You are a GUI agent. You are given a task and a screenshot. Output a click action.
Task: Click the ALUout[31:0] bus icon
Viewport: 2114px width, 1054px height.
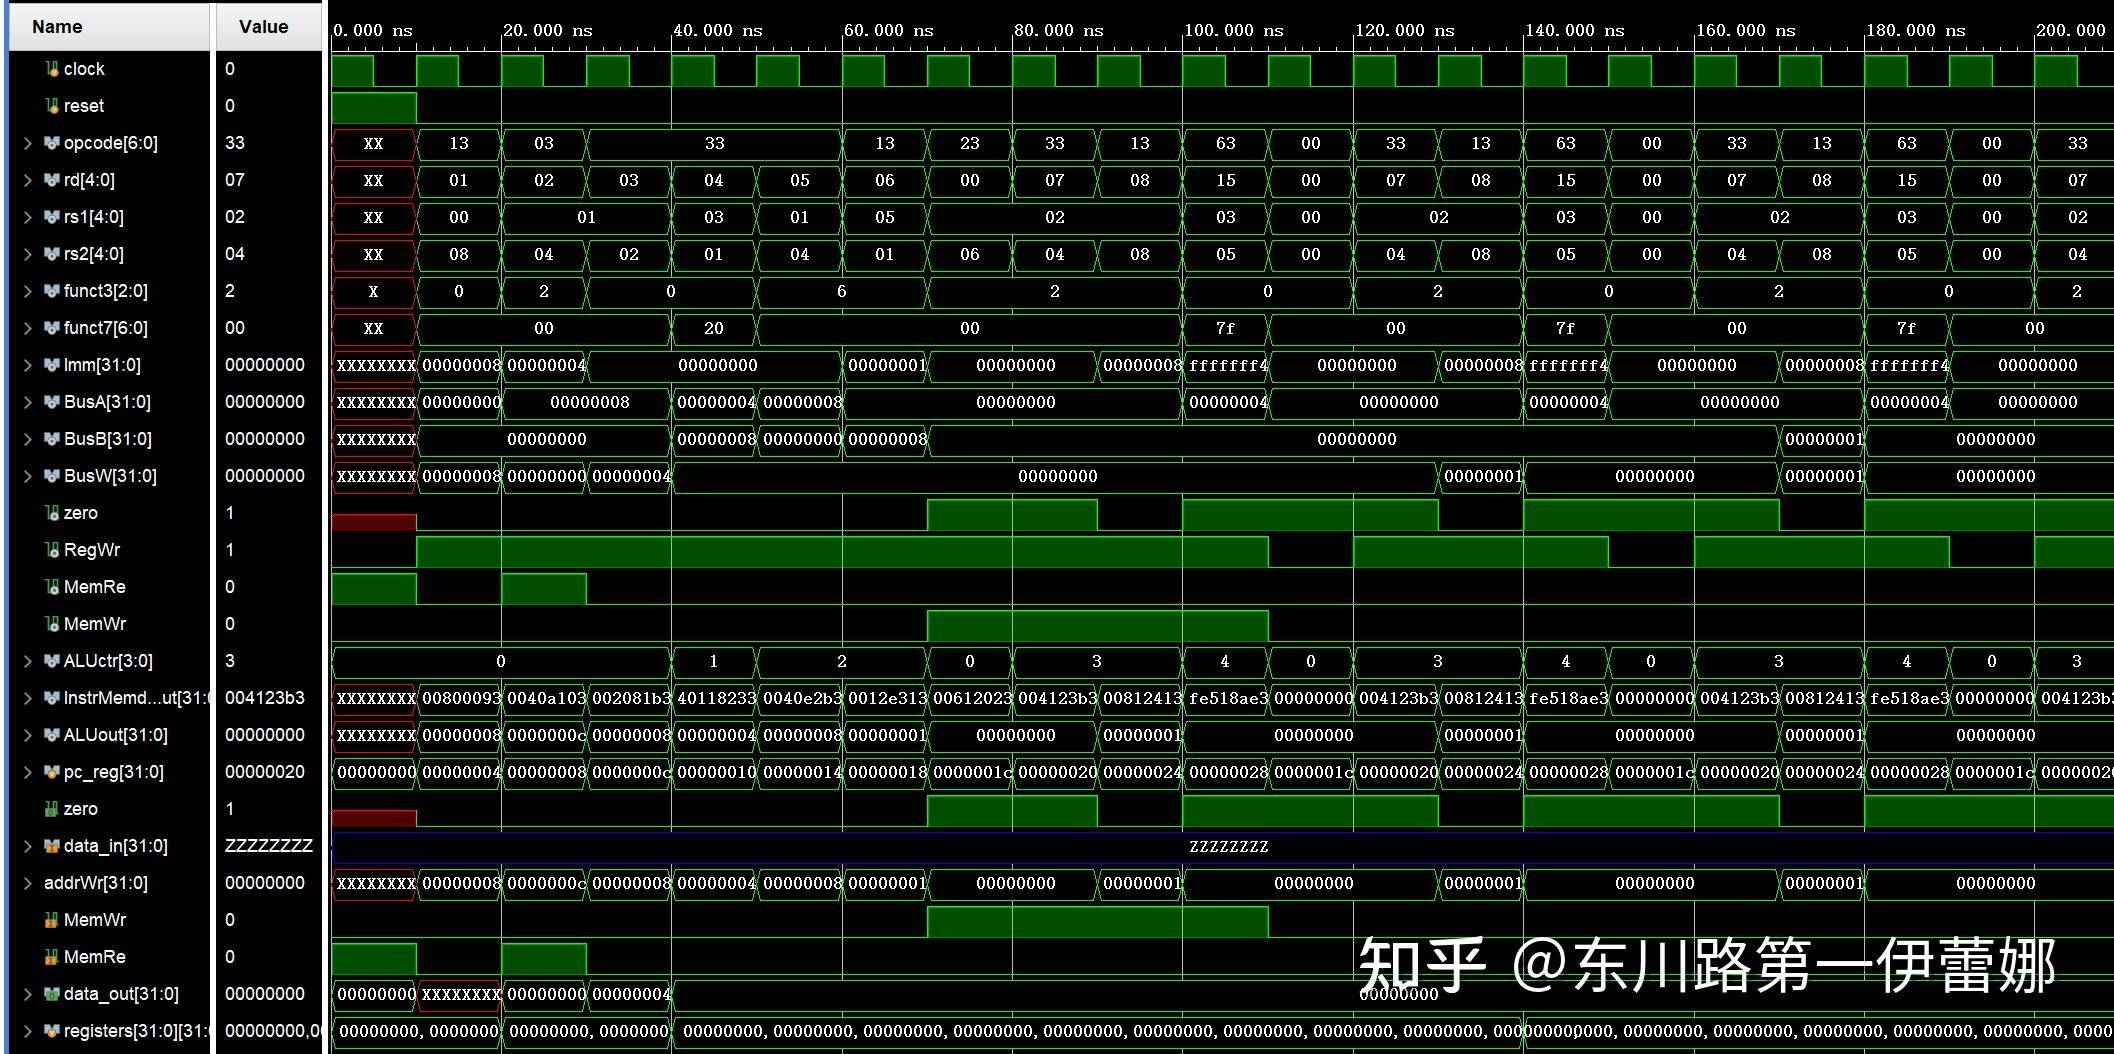click(x=52, y=735)
